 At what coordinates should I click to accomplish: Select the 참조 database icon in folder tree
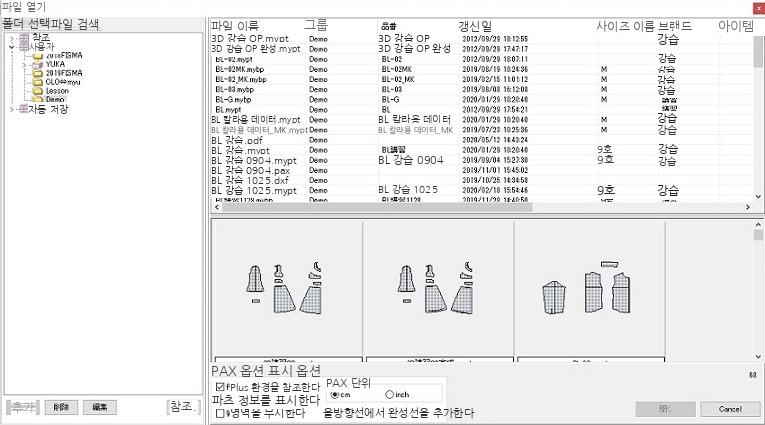tap(24, 38)
